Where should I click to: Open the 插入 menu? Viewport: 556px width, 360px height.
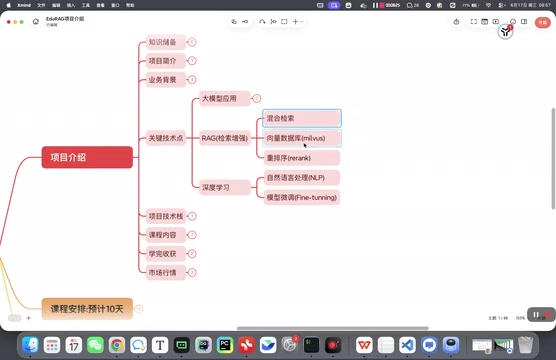click(x=71, y=5)
